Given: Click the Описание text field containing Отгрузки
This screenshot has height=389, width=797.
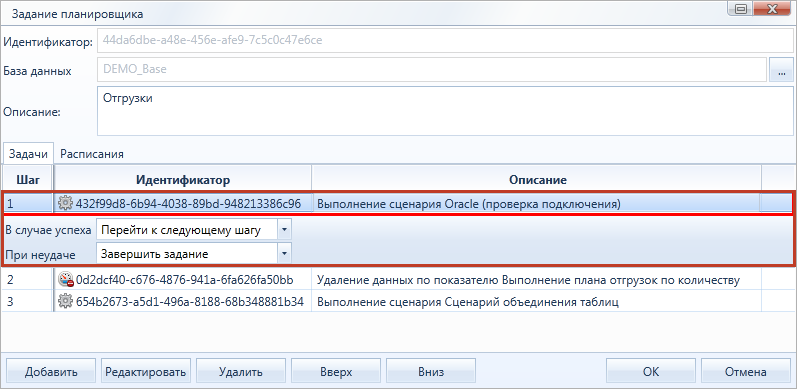Looking at the screenshot, I should point(445,111).
